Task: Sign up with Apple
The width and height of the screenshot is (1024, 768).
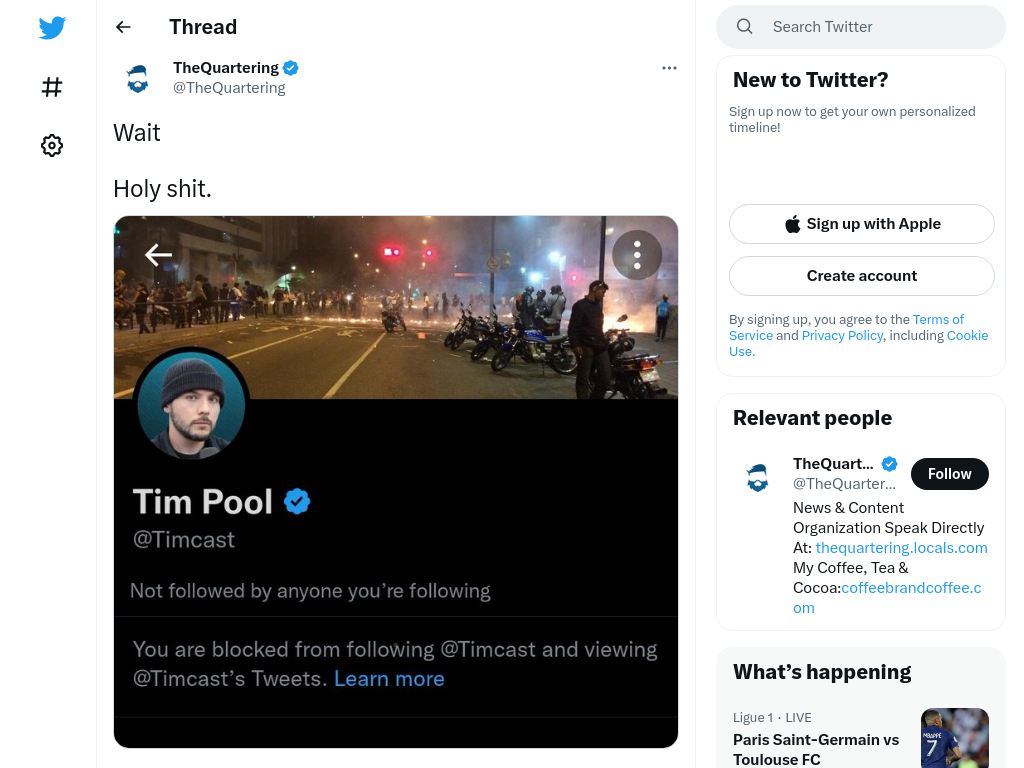Action: (x=861, y=224)
